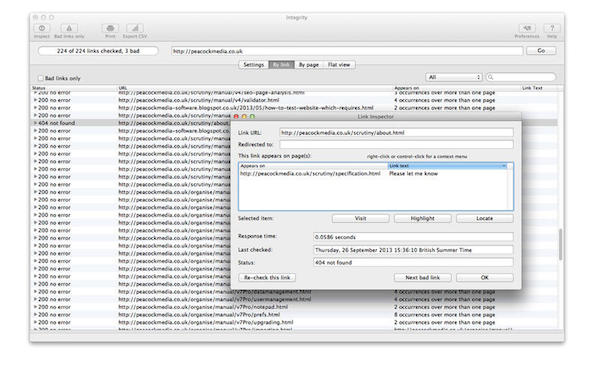Click the Visit button
Image resolution: width=600 pixels, height=375 pixels.
pos(360,218)
